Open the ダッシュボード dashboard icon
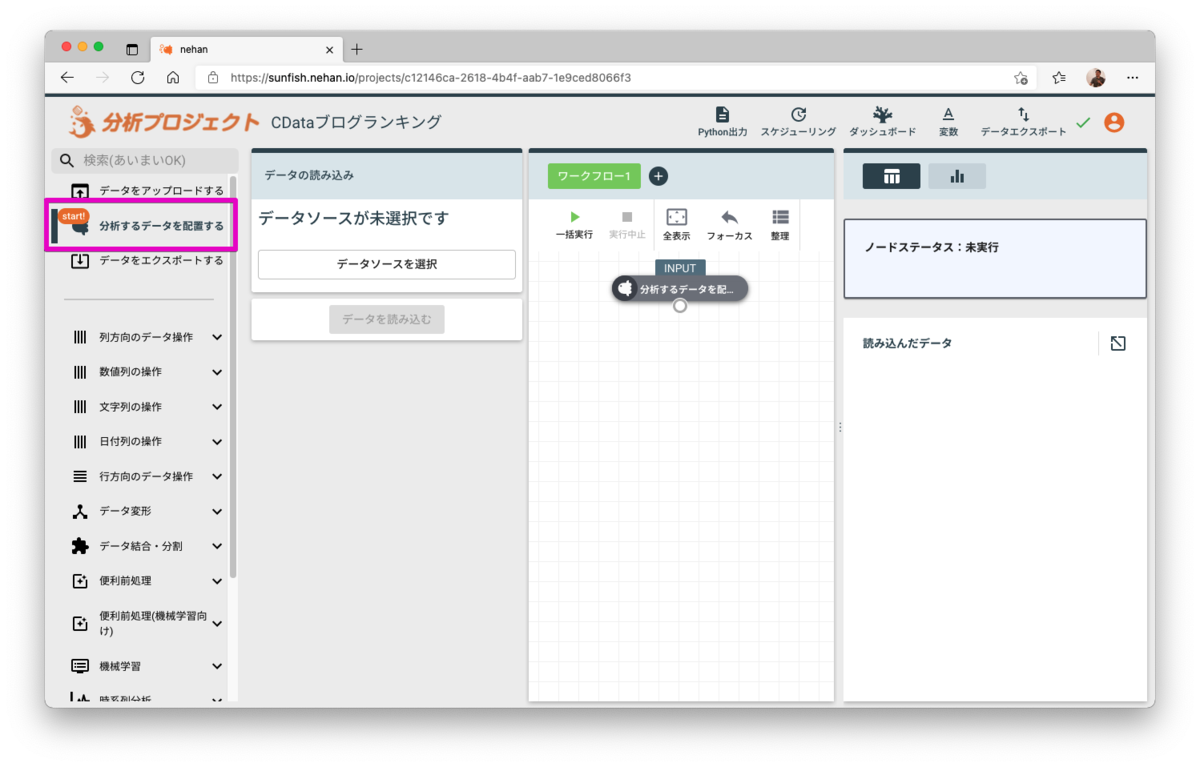 [882, 118]
